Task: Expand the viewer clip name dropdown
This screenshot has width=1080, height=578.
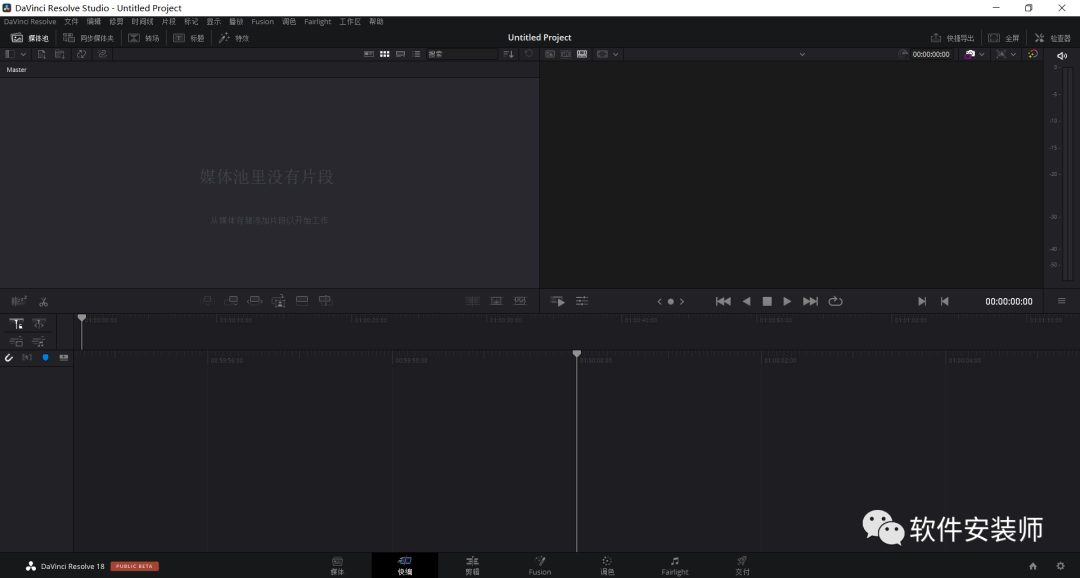Action: tap(802, 54)
